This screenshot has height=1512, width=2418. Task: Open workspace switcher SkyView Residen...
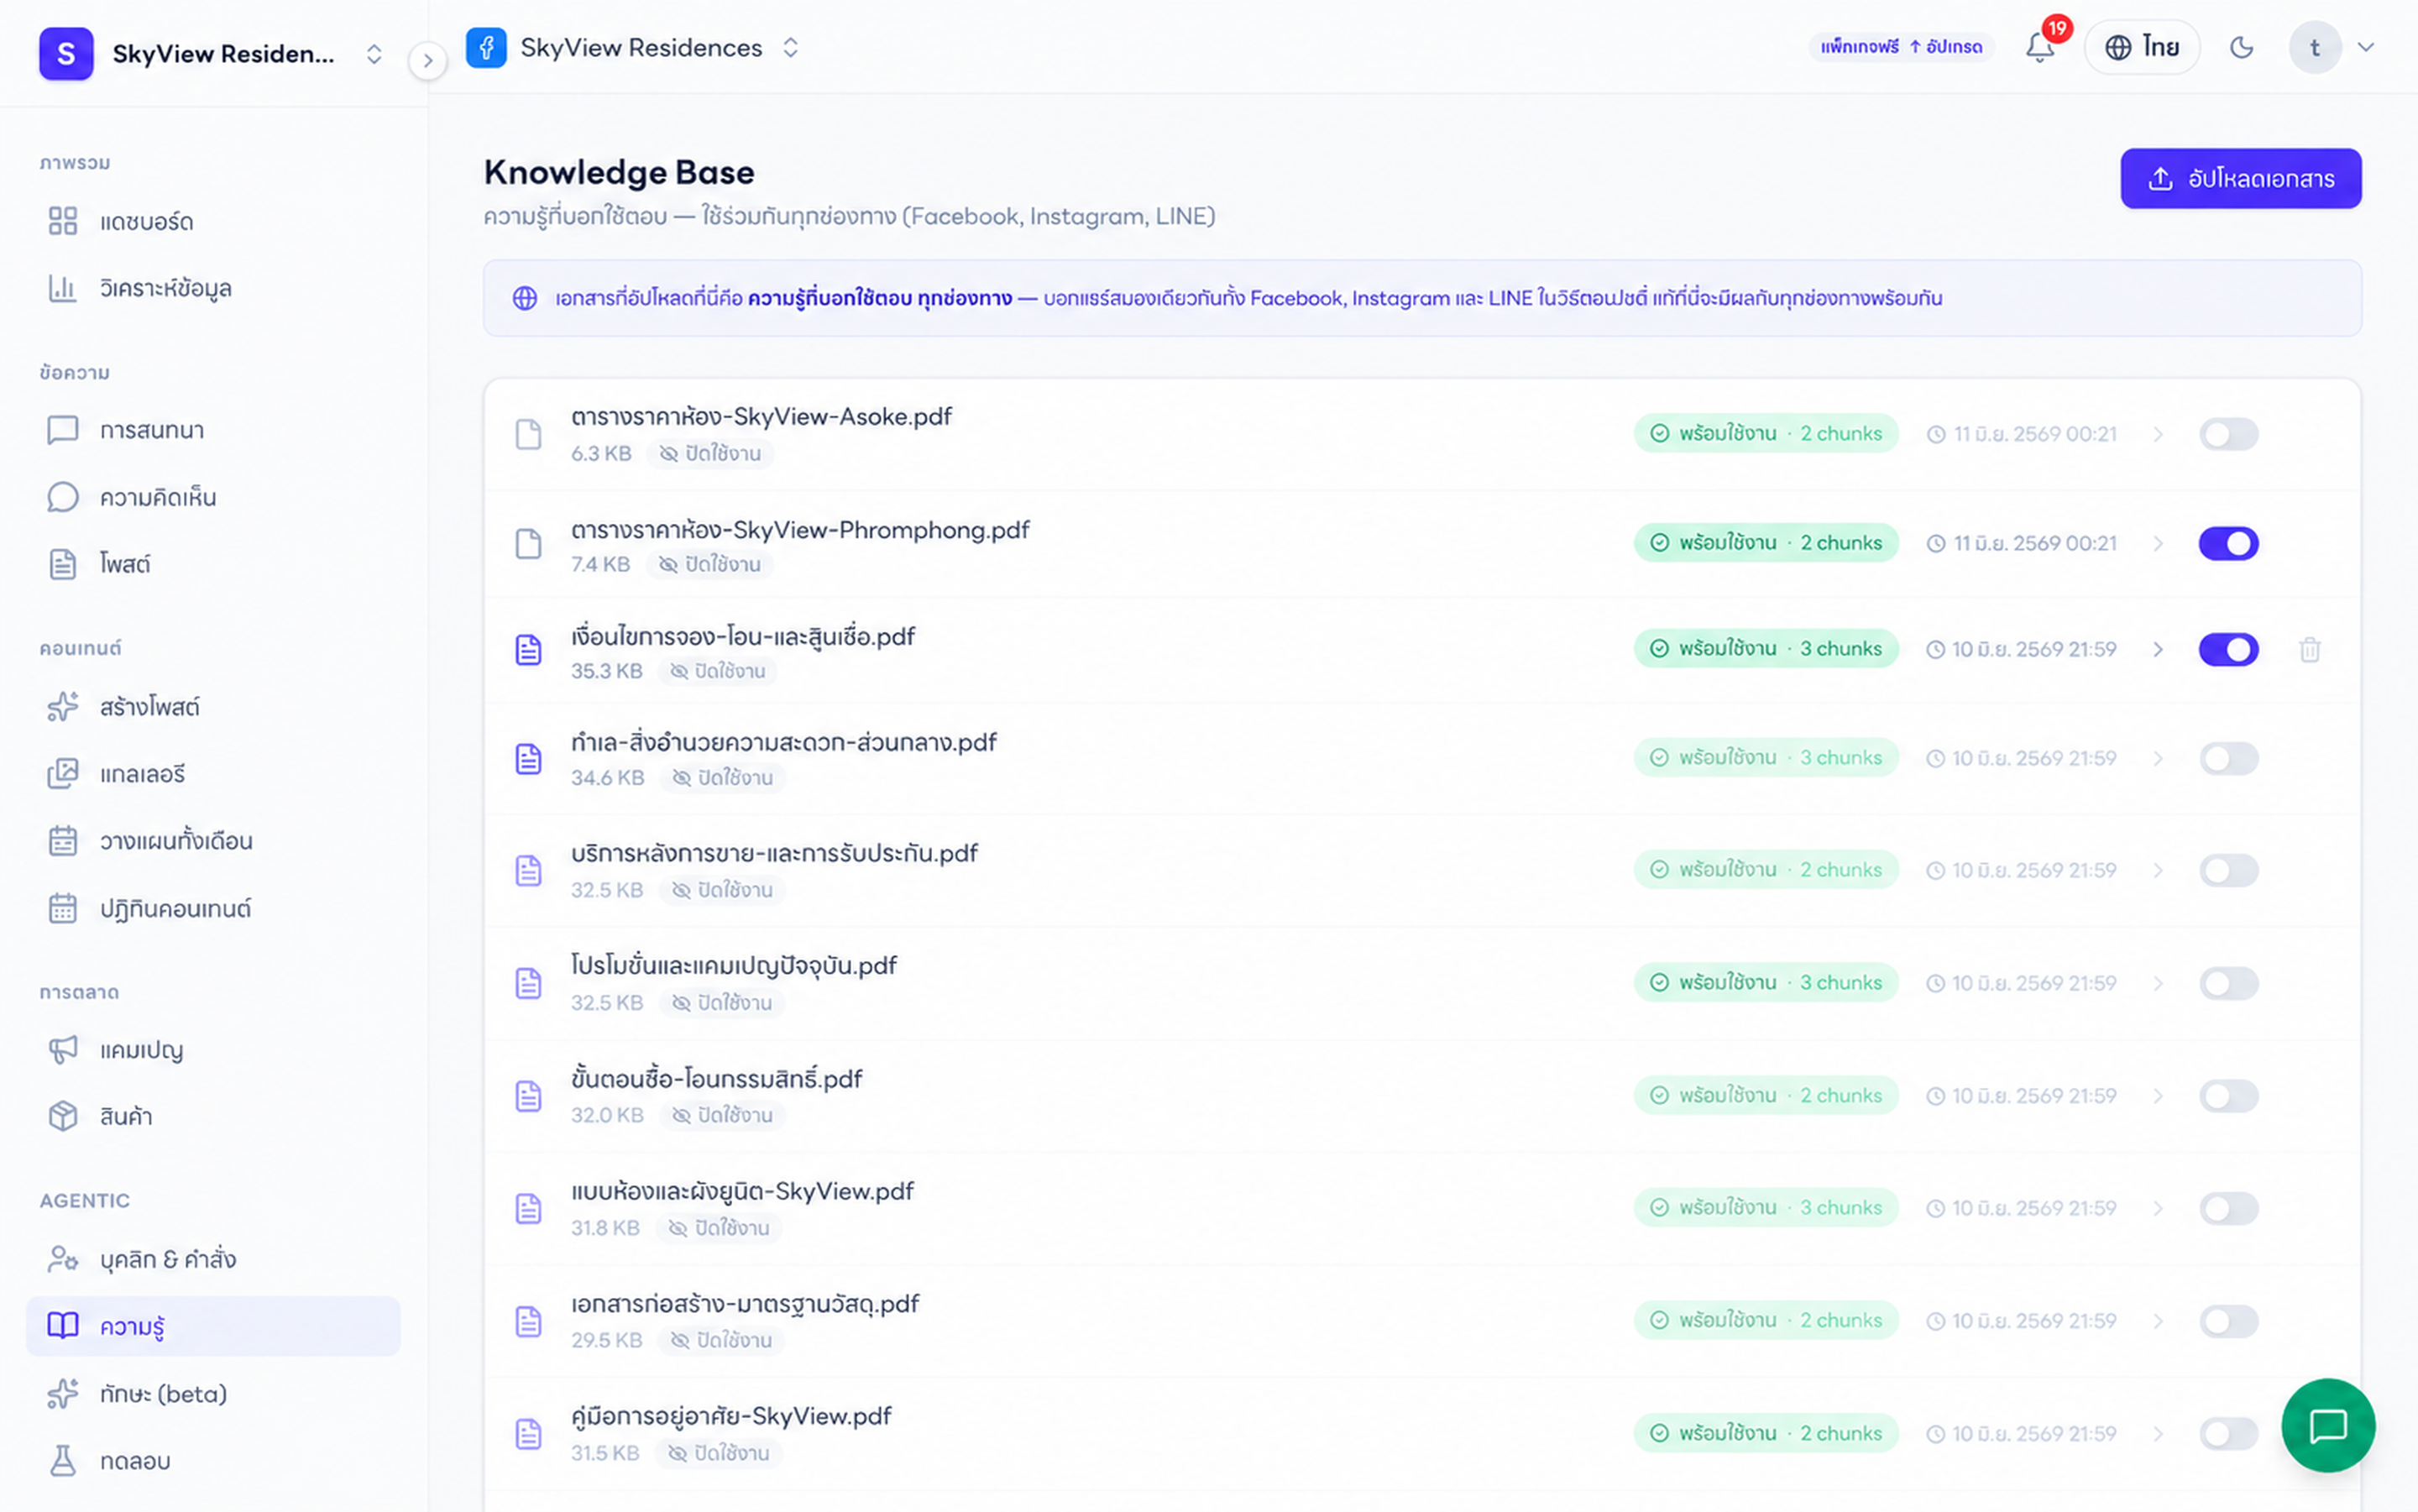pos(212,53)
